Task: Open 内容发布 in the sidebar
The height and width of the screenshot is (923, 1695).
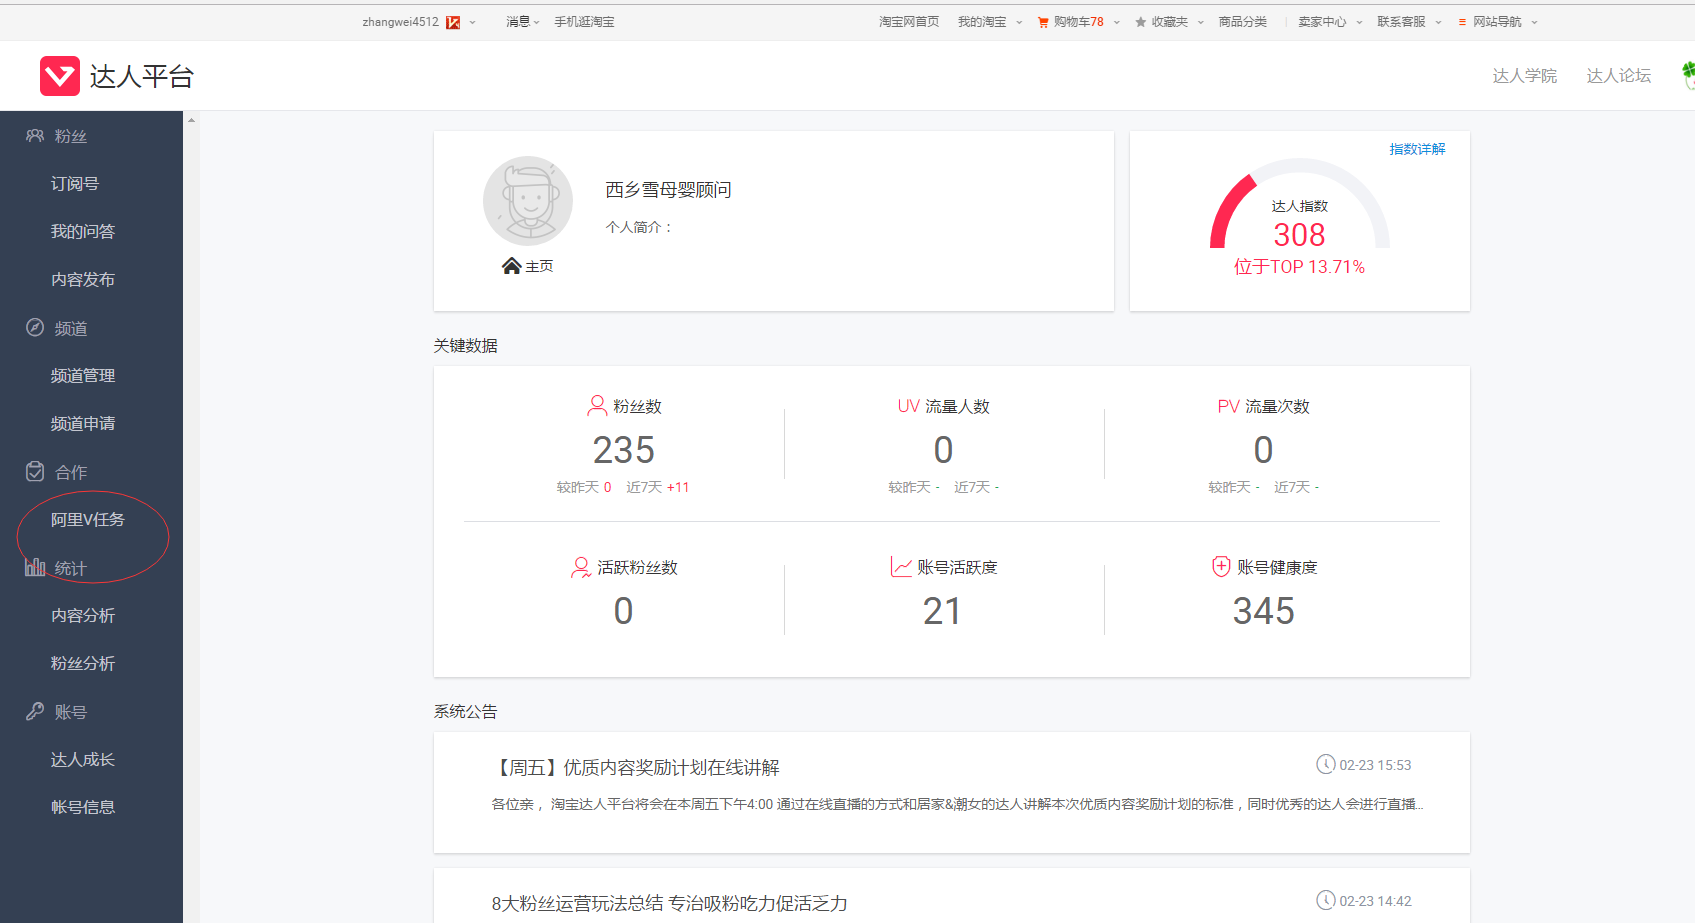Action: 83,280
